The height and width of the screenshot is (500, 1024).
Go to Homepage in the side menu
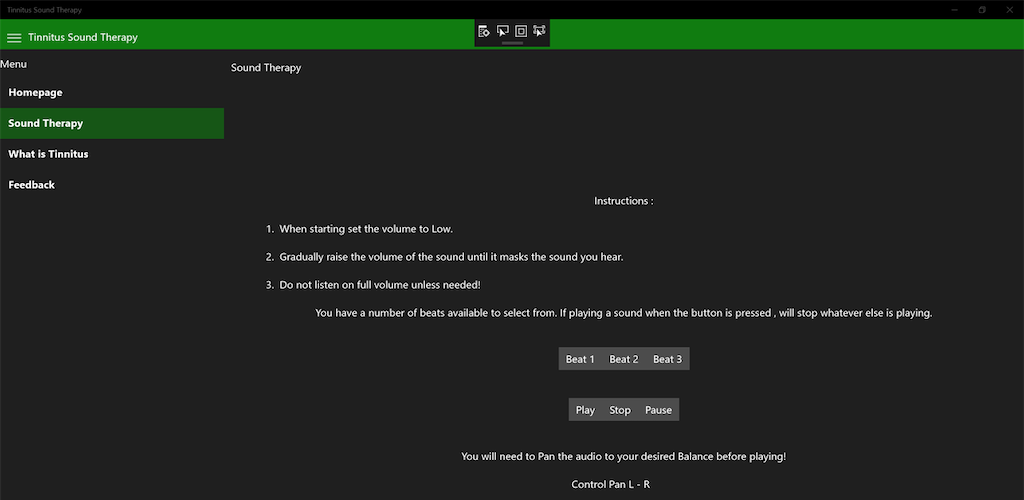36,93
